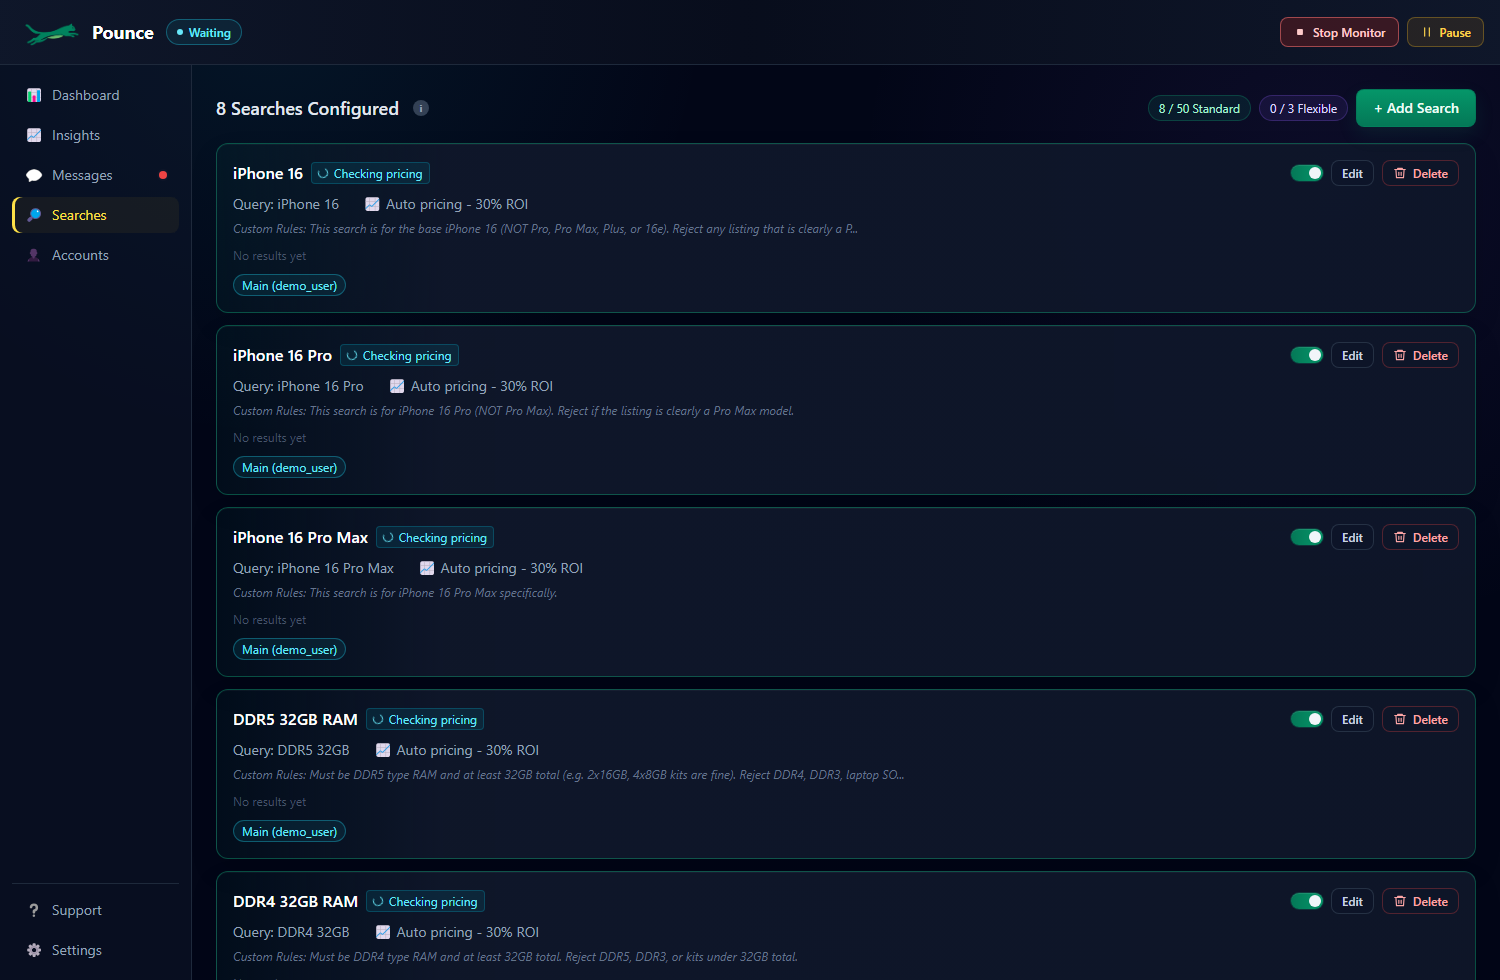Image resolution: width=1500 pixels, height=980 pixels.
Task: Click the Messages speech bubble icon
Action: click(34, 175)
